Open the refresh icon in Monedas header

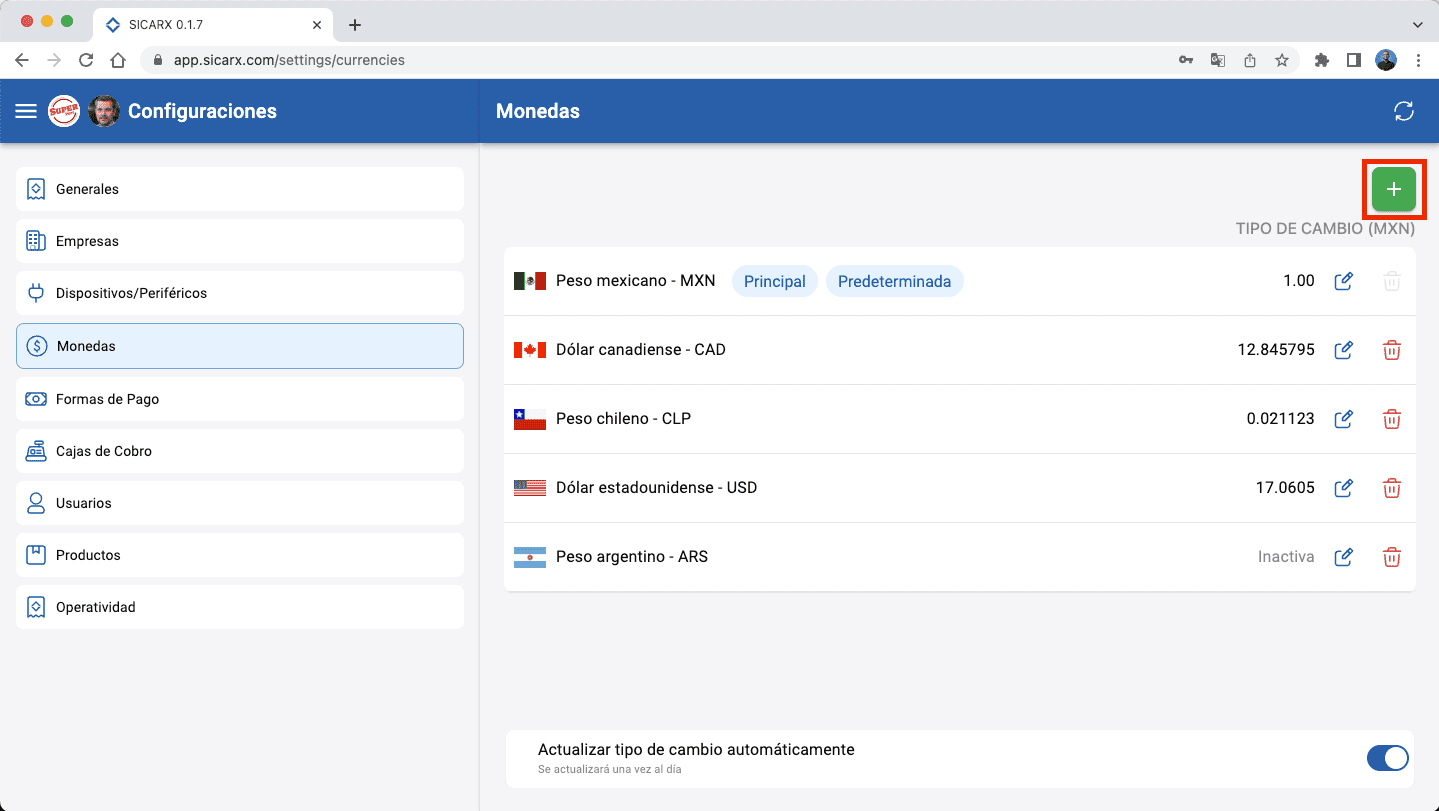[x=1404, y=111]
